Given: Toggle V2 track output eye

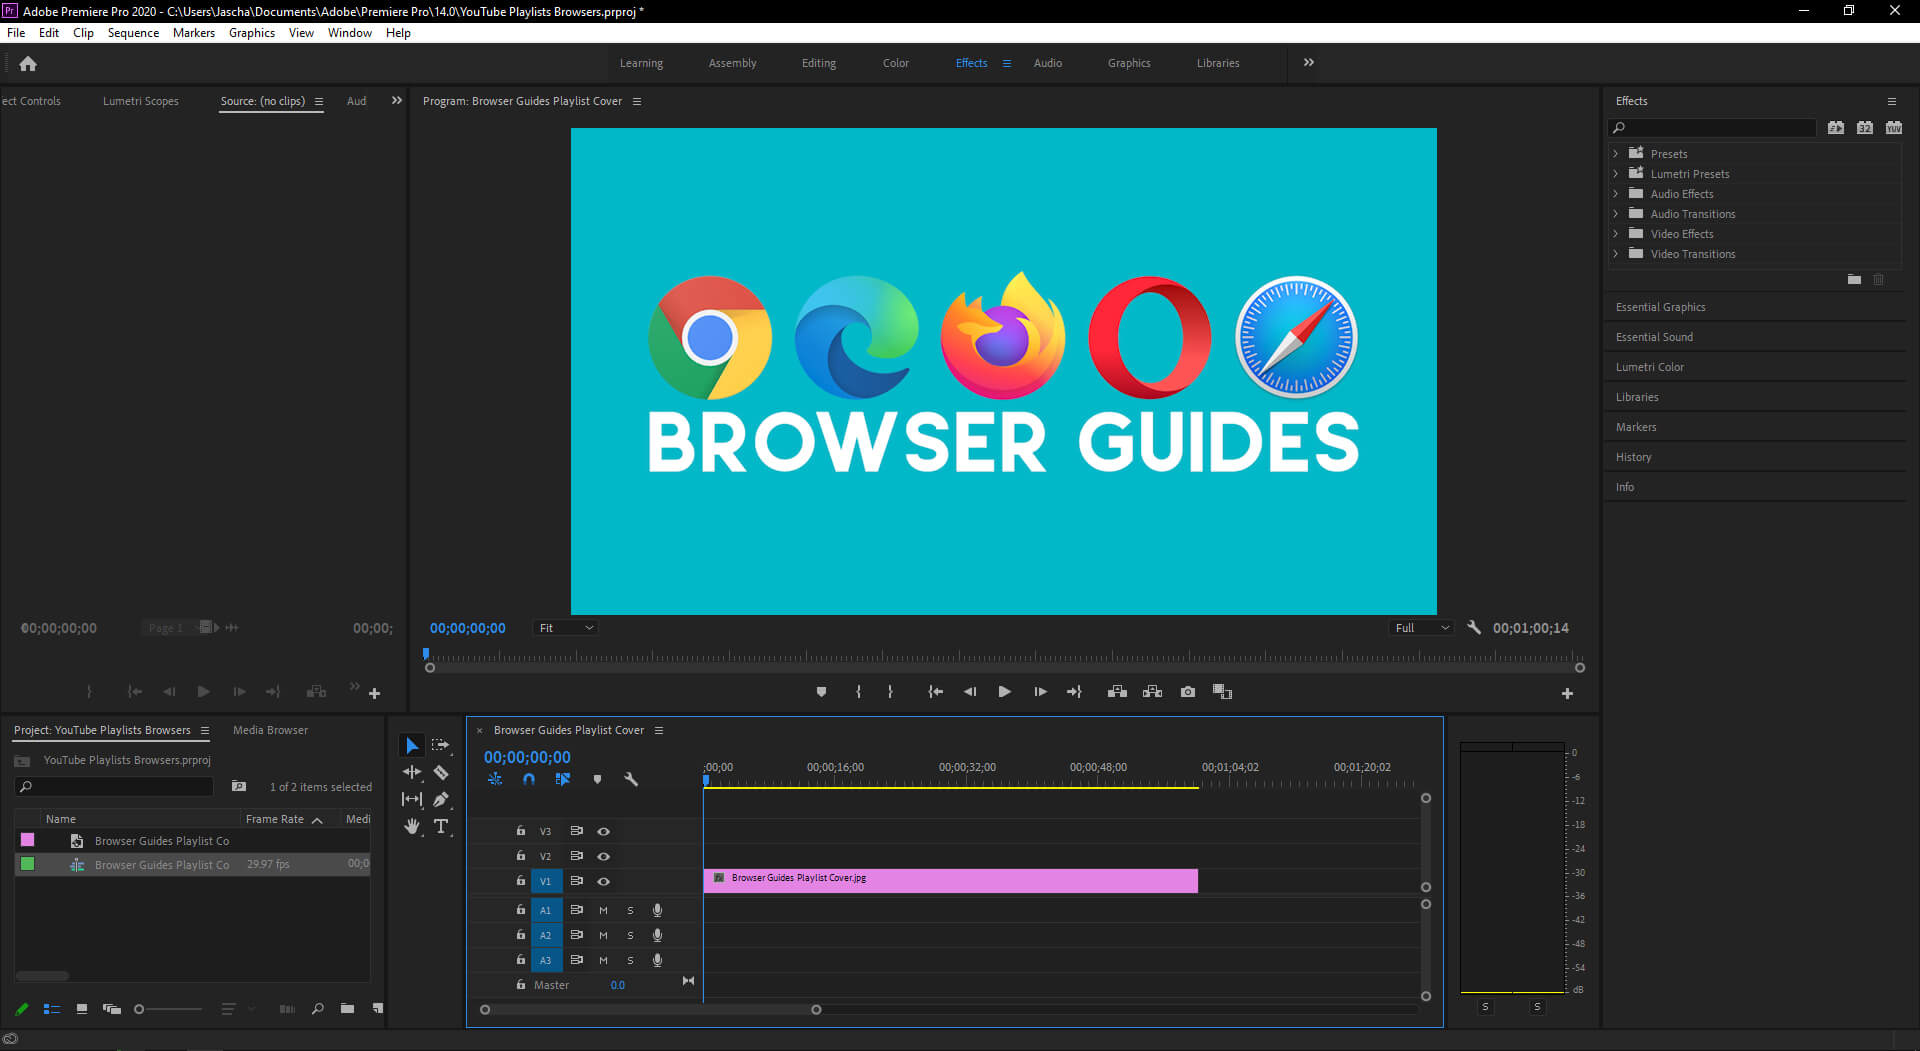Looking at the screenshot, I should coord(603,856).
